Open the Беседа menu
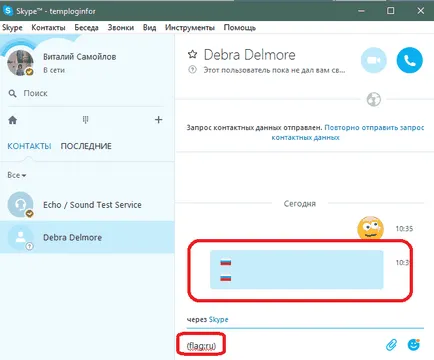 [x=86, y=28]
